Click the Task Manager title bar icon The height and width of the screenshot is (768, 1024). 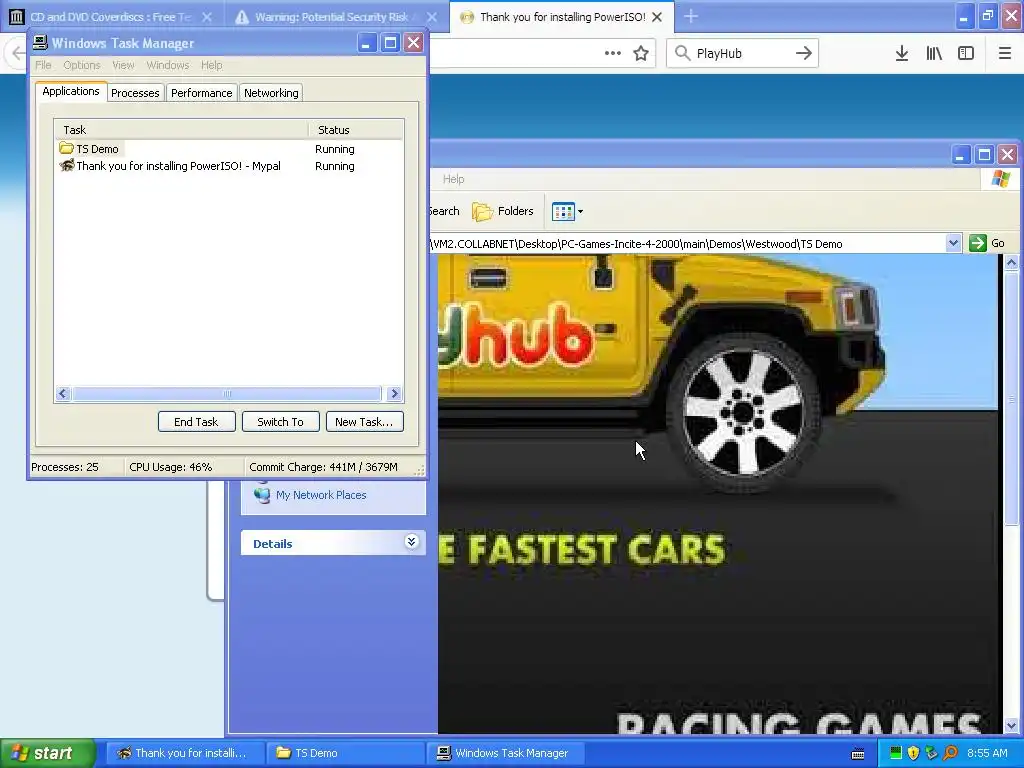(40, 43)
